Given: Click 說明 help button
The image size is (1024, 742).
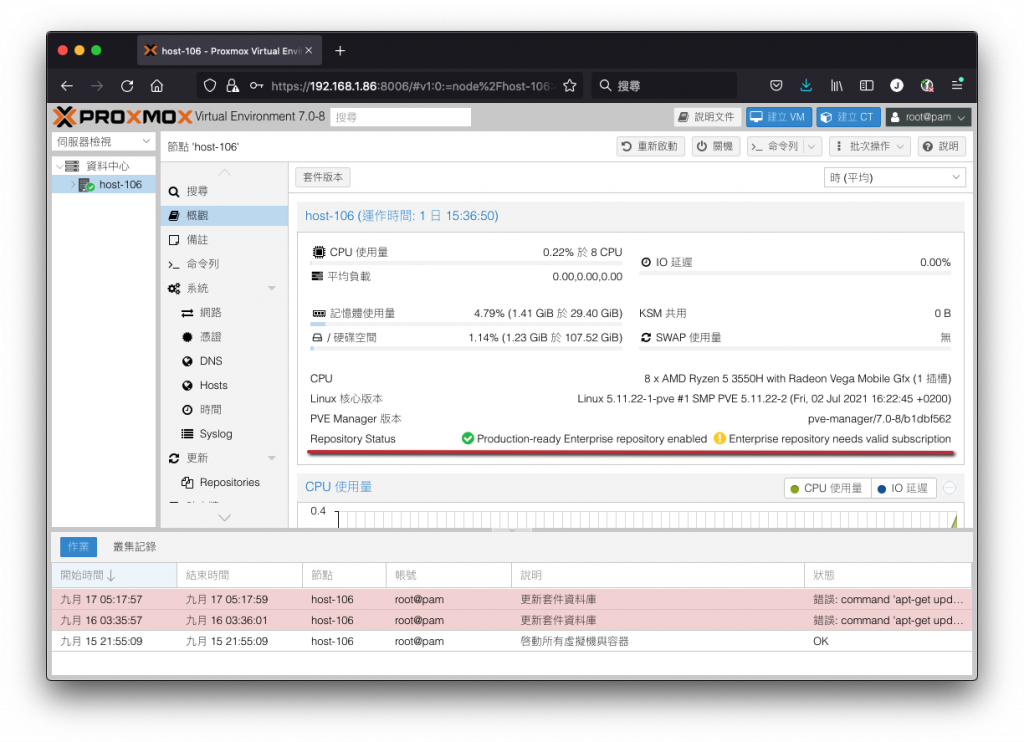Looking at the screenshot, I should (941, 146).
